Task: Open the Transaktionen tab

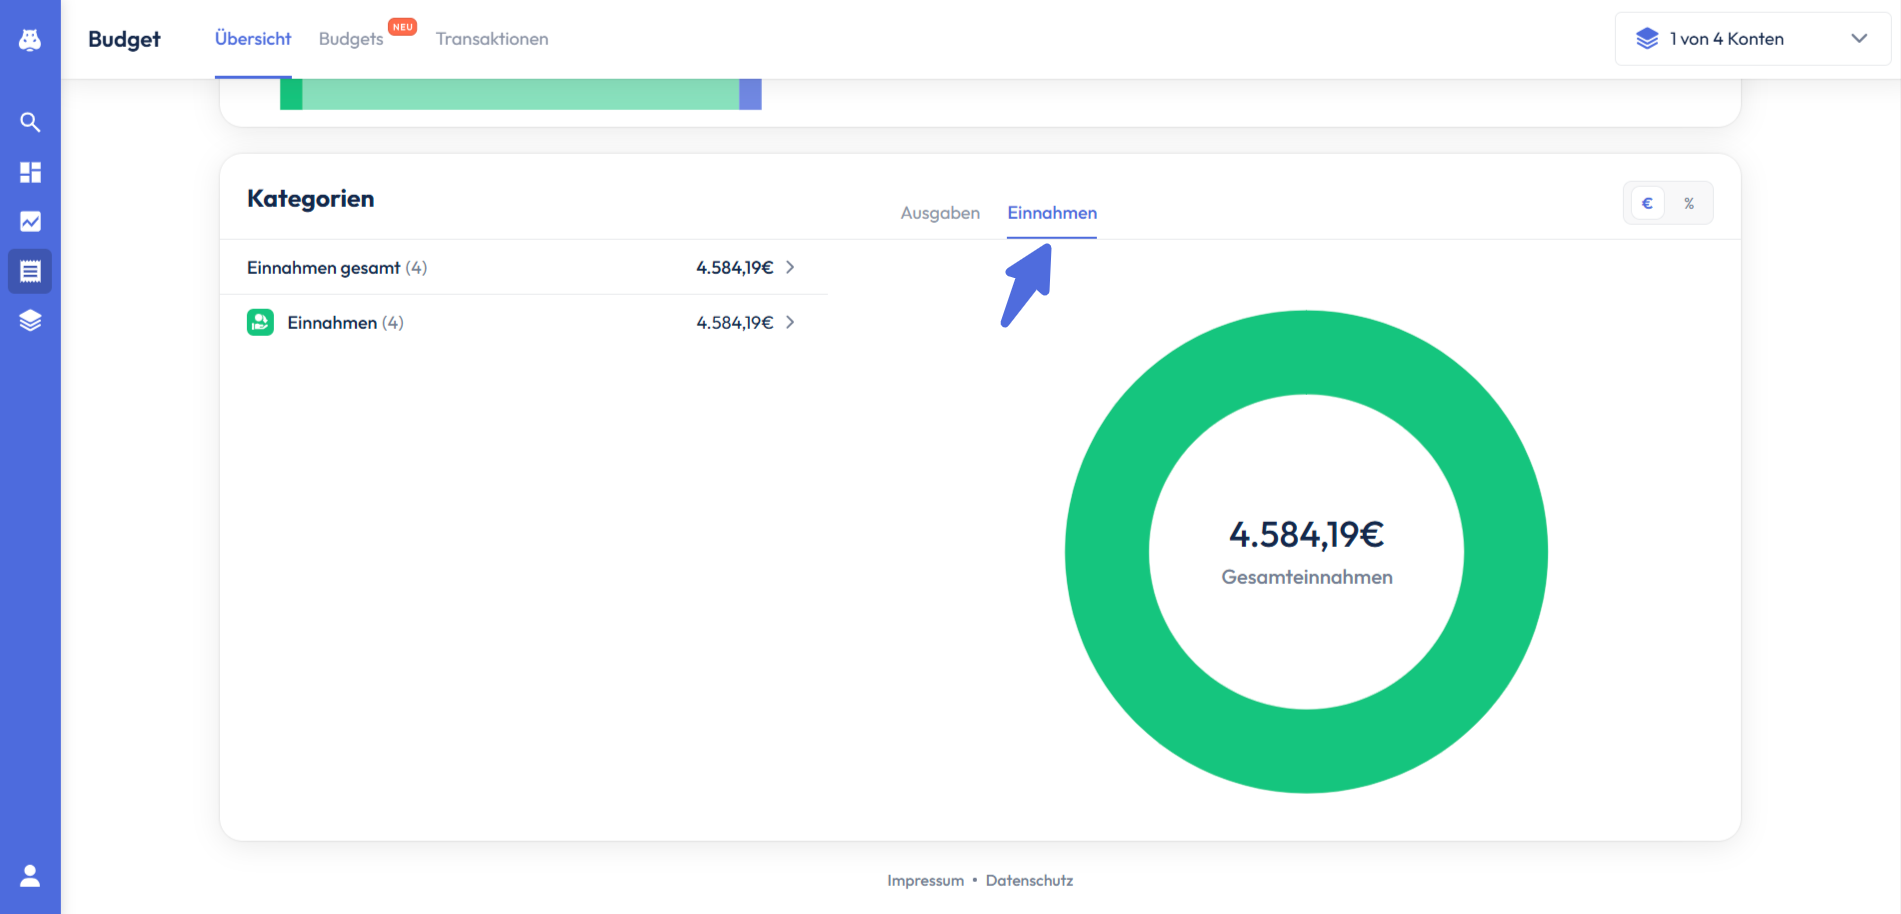Action: [491, 39]
